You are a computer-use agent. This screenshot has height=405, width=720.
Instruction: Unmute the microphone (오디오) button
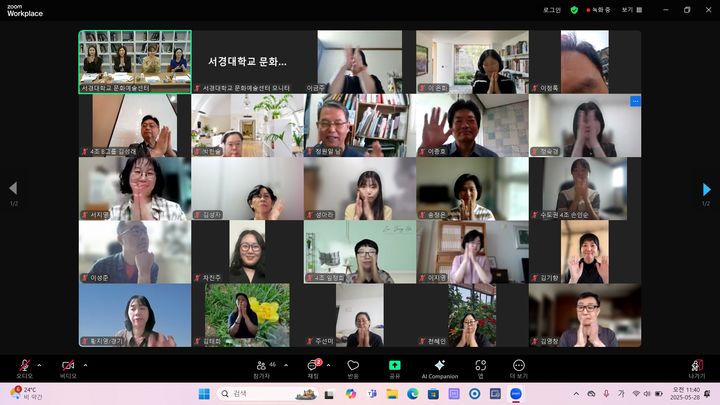24,366
